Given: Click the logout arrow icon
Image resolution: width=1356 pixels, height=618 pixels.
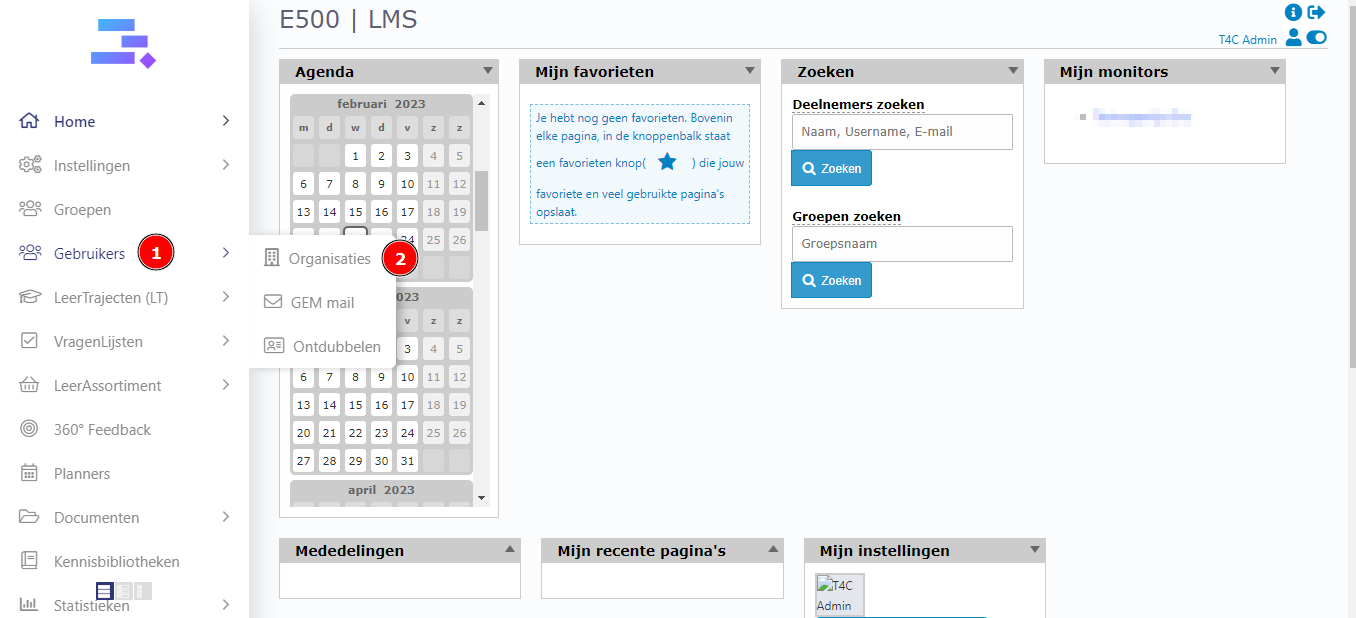Looking at the screenshot, I should point(1316,13).
